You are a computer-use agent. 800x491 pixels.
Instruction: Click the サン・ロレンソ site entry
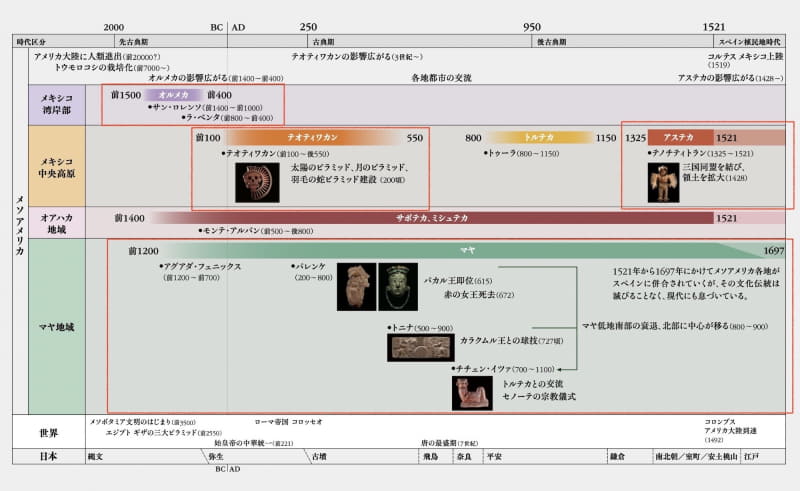pos(205,107)
